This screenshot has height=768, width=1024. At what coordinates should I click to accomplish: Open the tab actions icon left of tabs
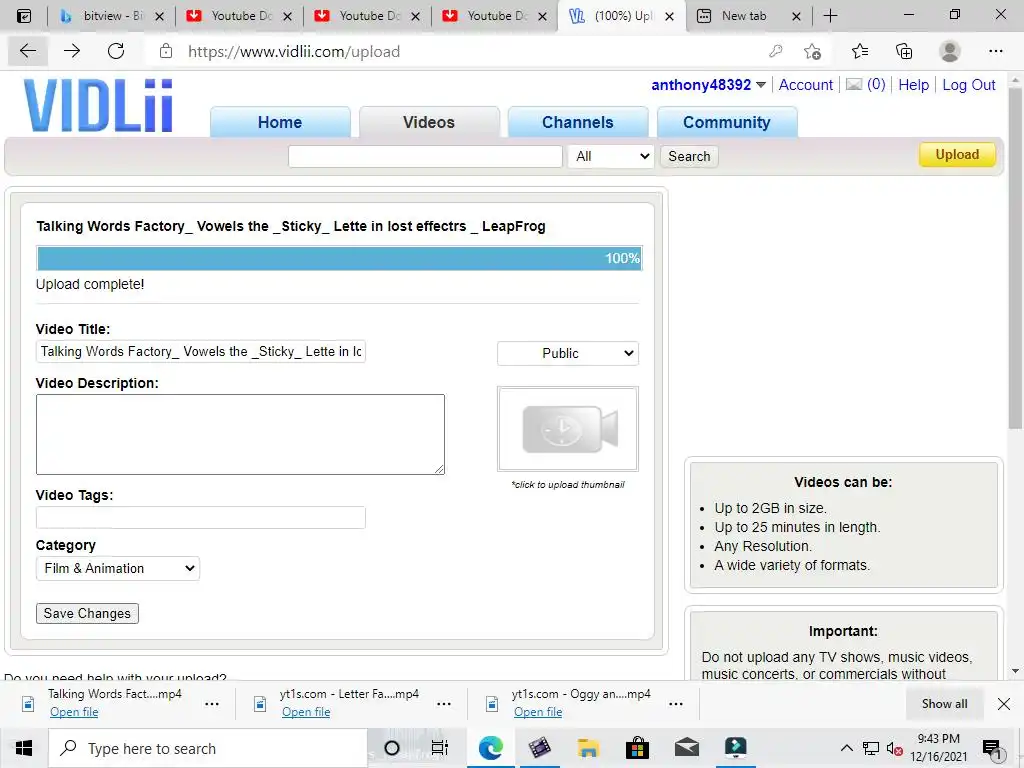coord(24,16)
